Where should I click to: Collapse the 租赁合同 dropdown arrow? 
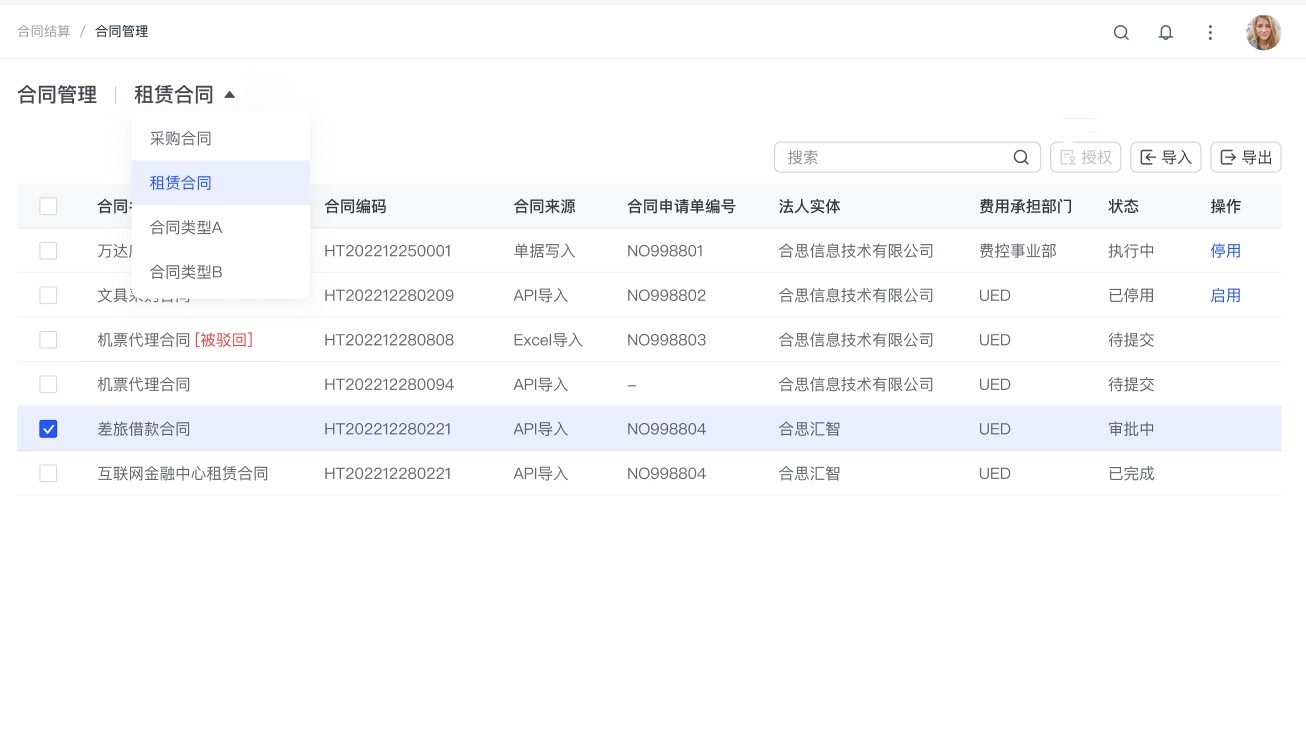tap(230, 95)
